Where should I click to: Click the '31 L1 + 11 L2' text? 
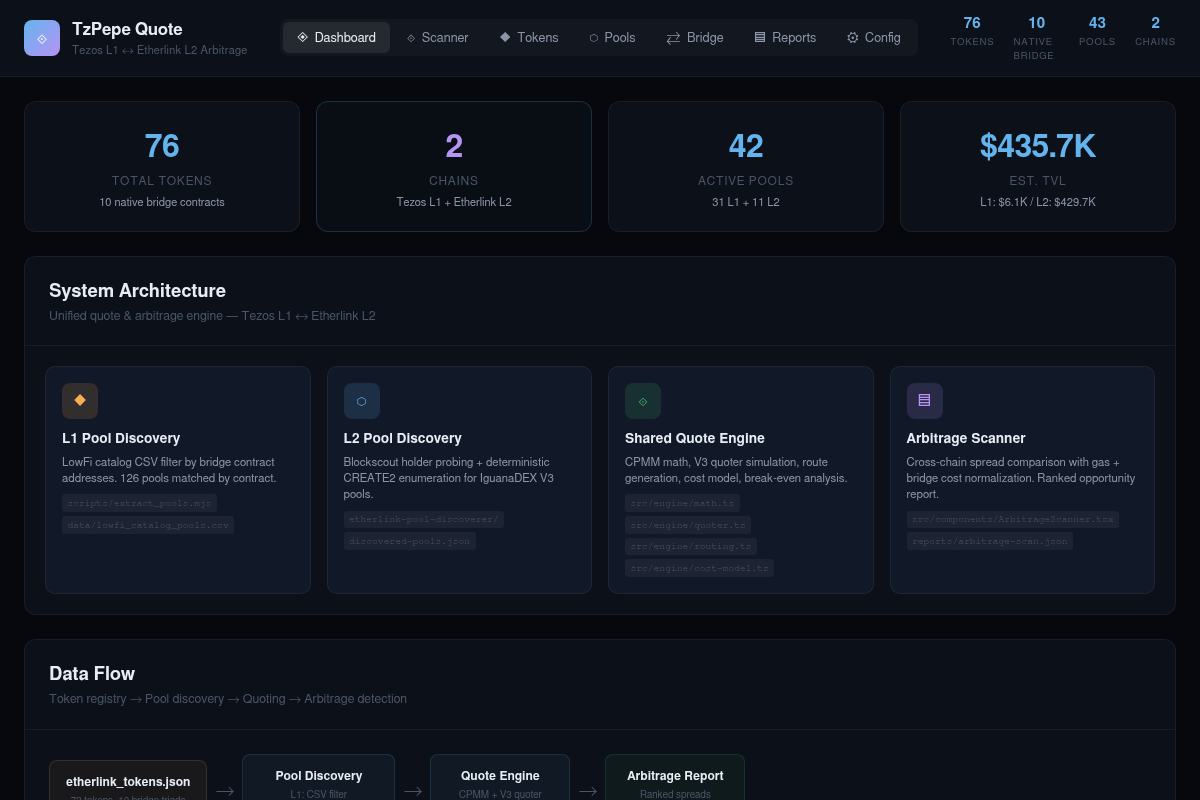point(746,202)
